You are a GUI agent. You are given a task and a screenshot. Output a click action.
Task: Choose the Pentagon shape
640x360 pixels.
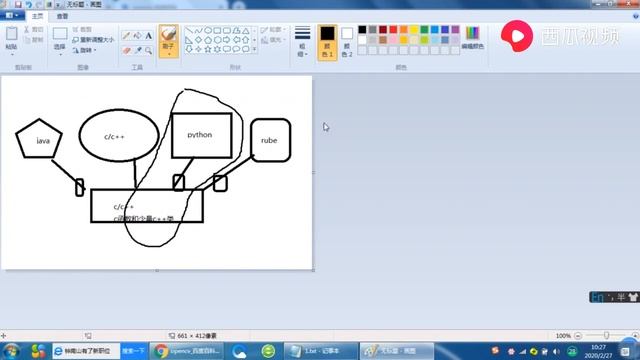point(208,40)
